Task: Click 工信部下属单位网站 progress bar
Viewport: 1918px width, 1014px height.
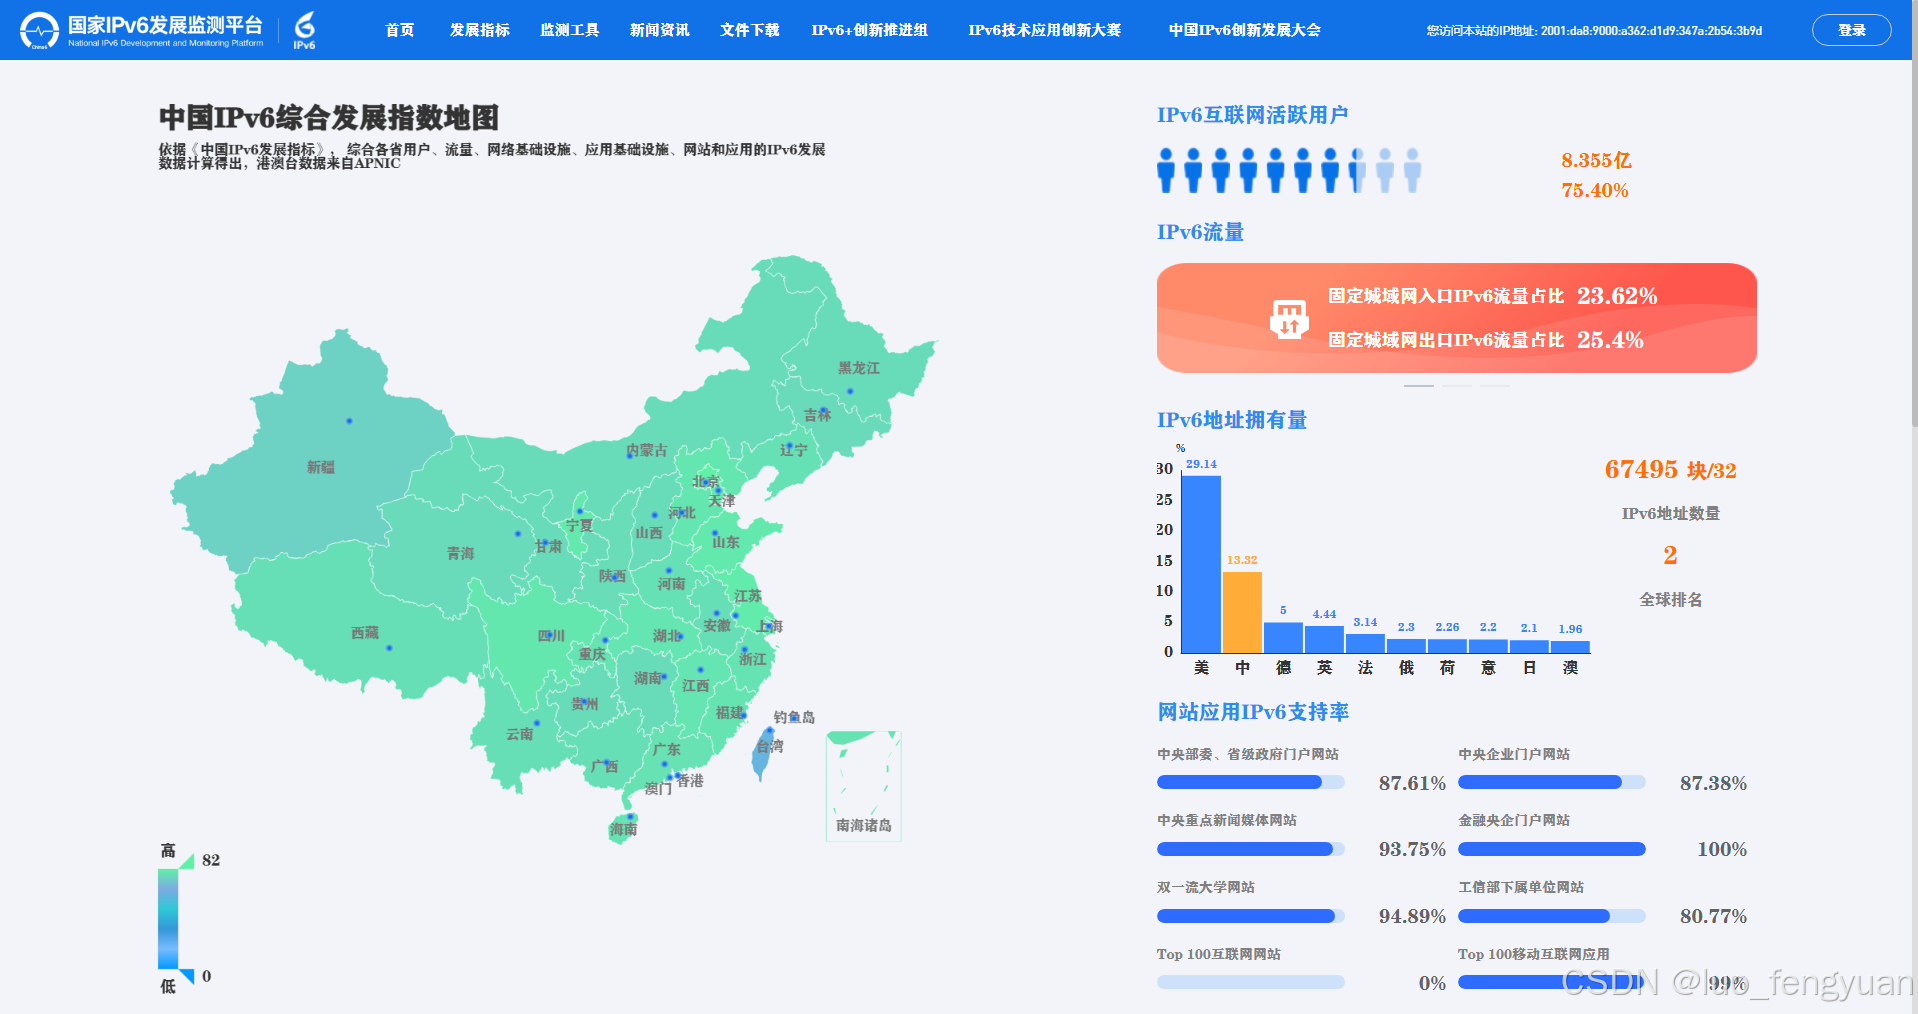Action: point(1552,916)
